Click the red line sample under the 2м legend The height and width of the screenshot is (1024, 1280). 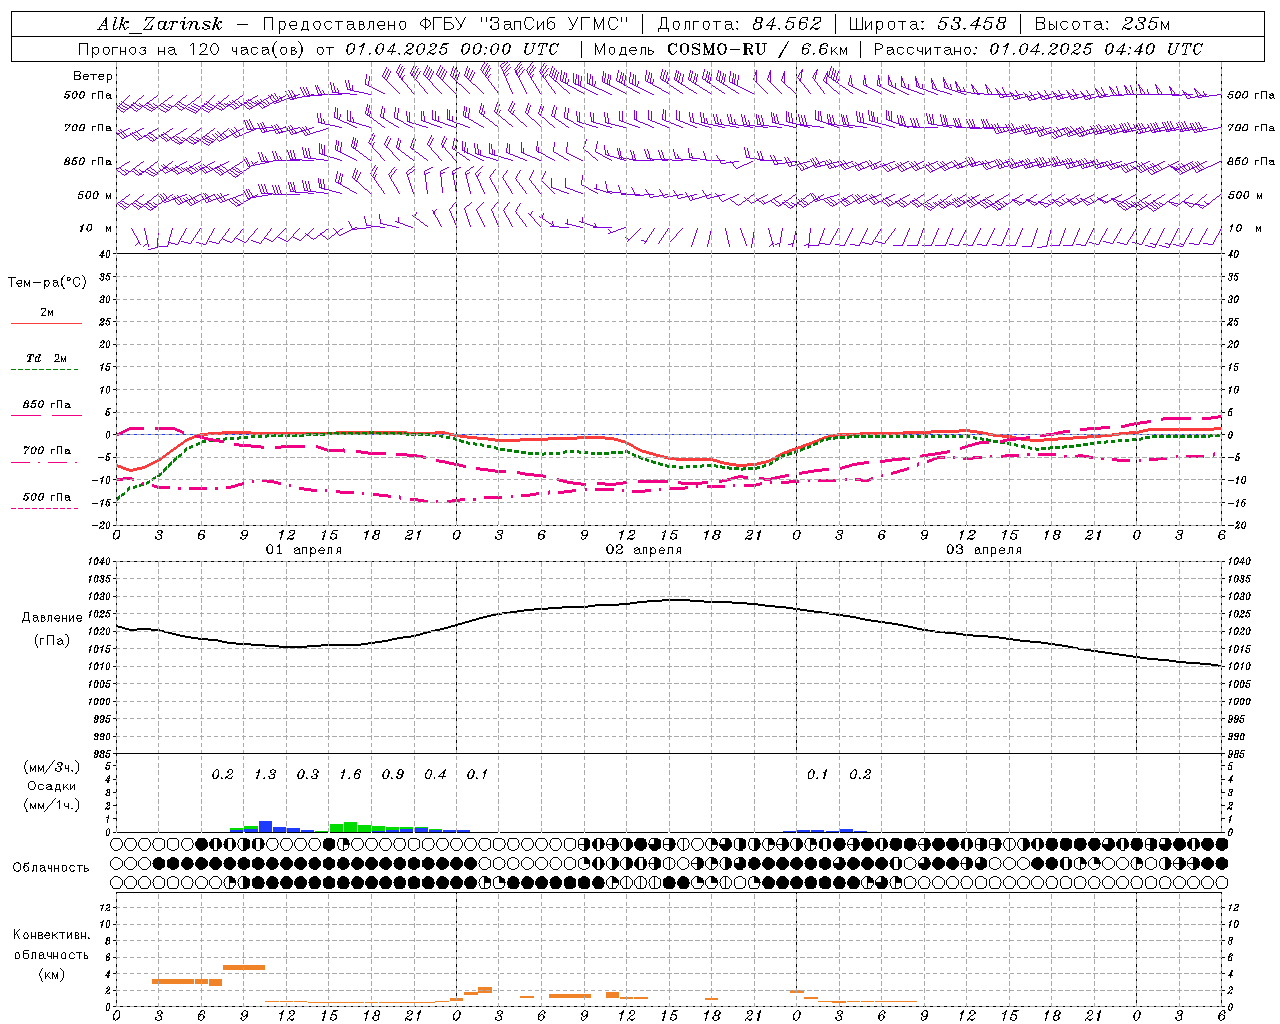(46, 323)
